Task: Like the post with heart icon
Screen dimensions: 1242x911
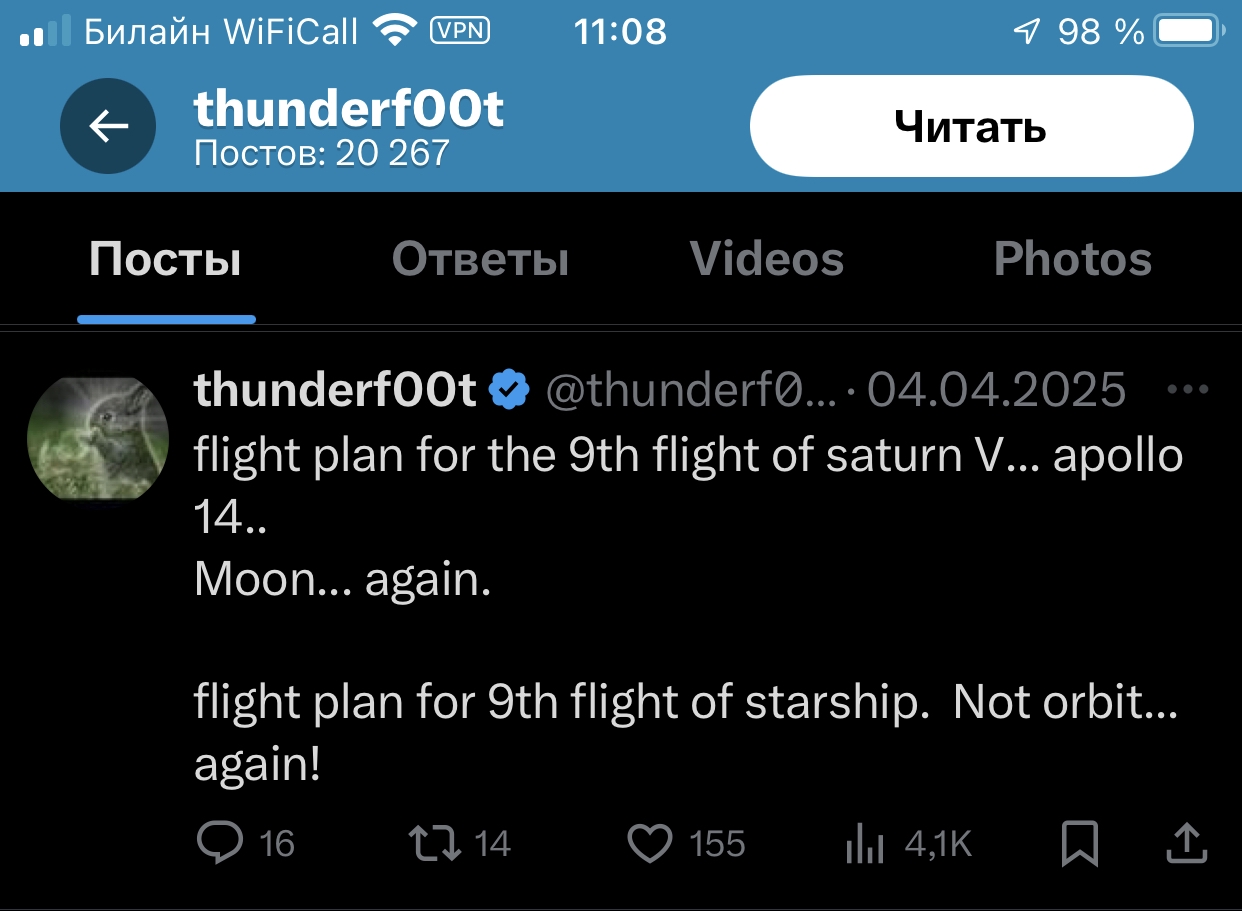Action: 650,844
